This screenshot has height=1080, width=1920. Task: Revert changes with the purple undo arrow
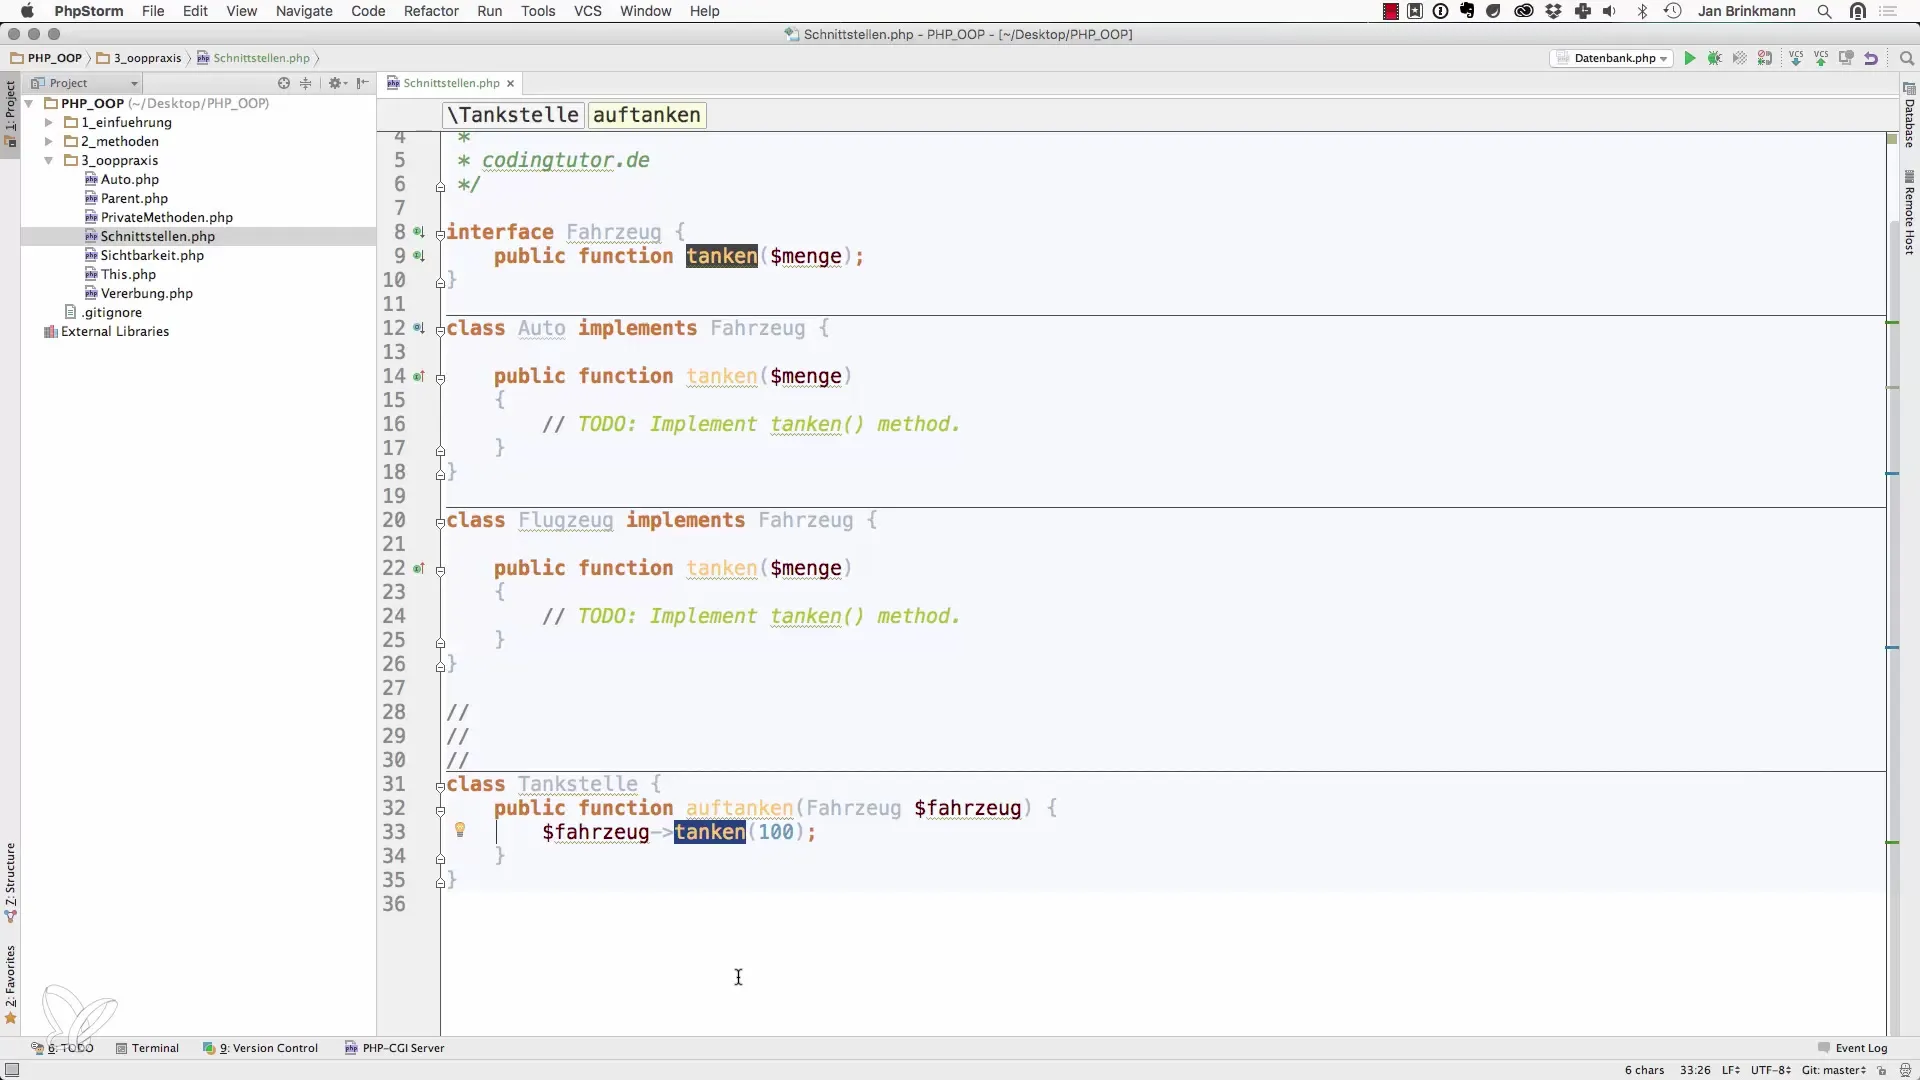pos(1871,58)
